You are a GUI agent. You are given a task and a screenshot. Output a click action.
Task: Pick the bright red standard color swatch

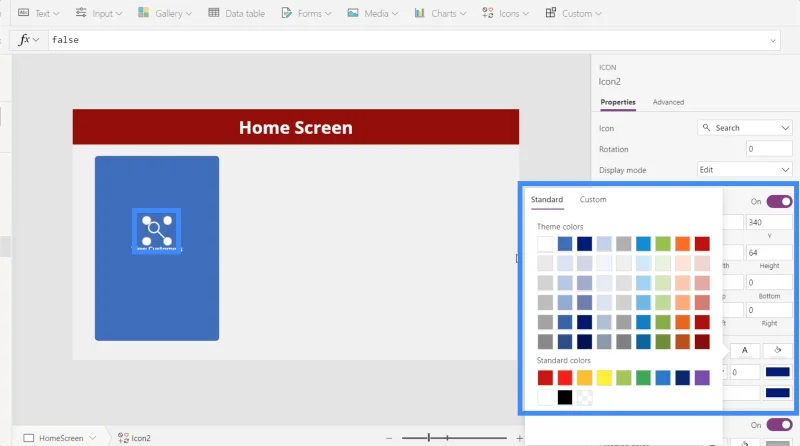(565, 378)
